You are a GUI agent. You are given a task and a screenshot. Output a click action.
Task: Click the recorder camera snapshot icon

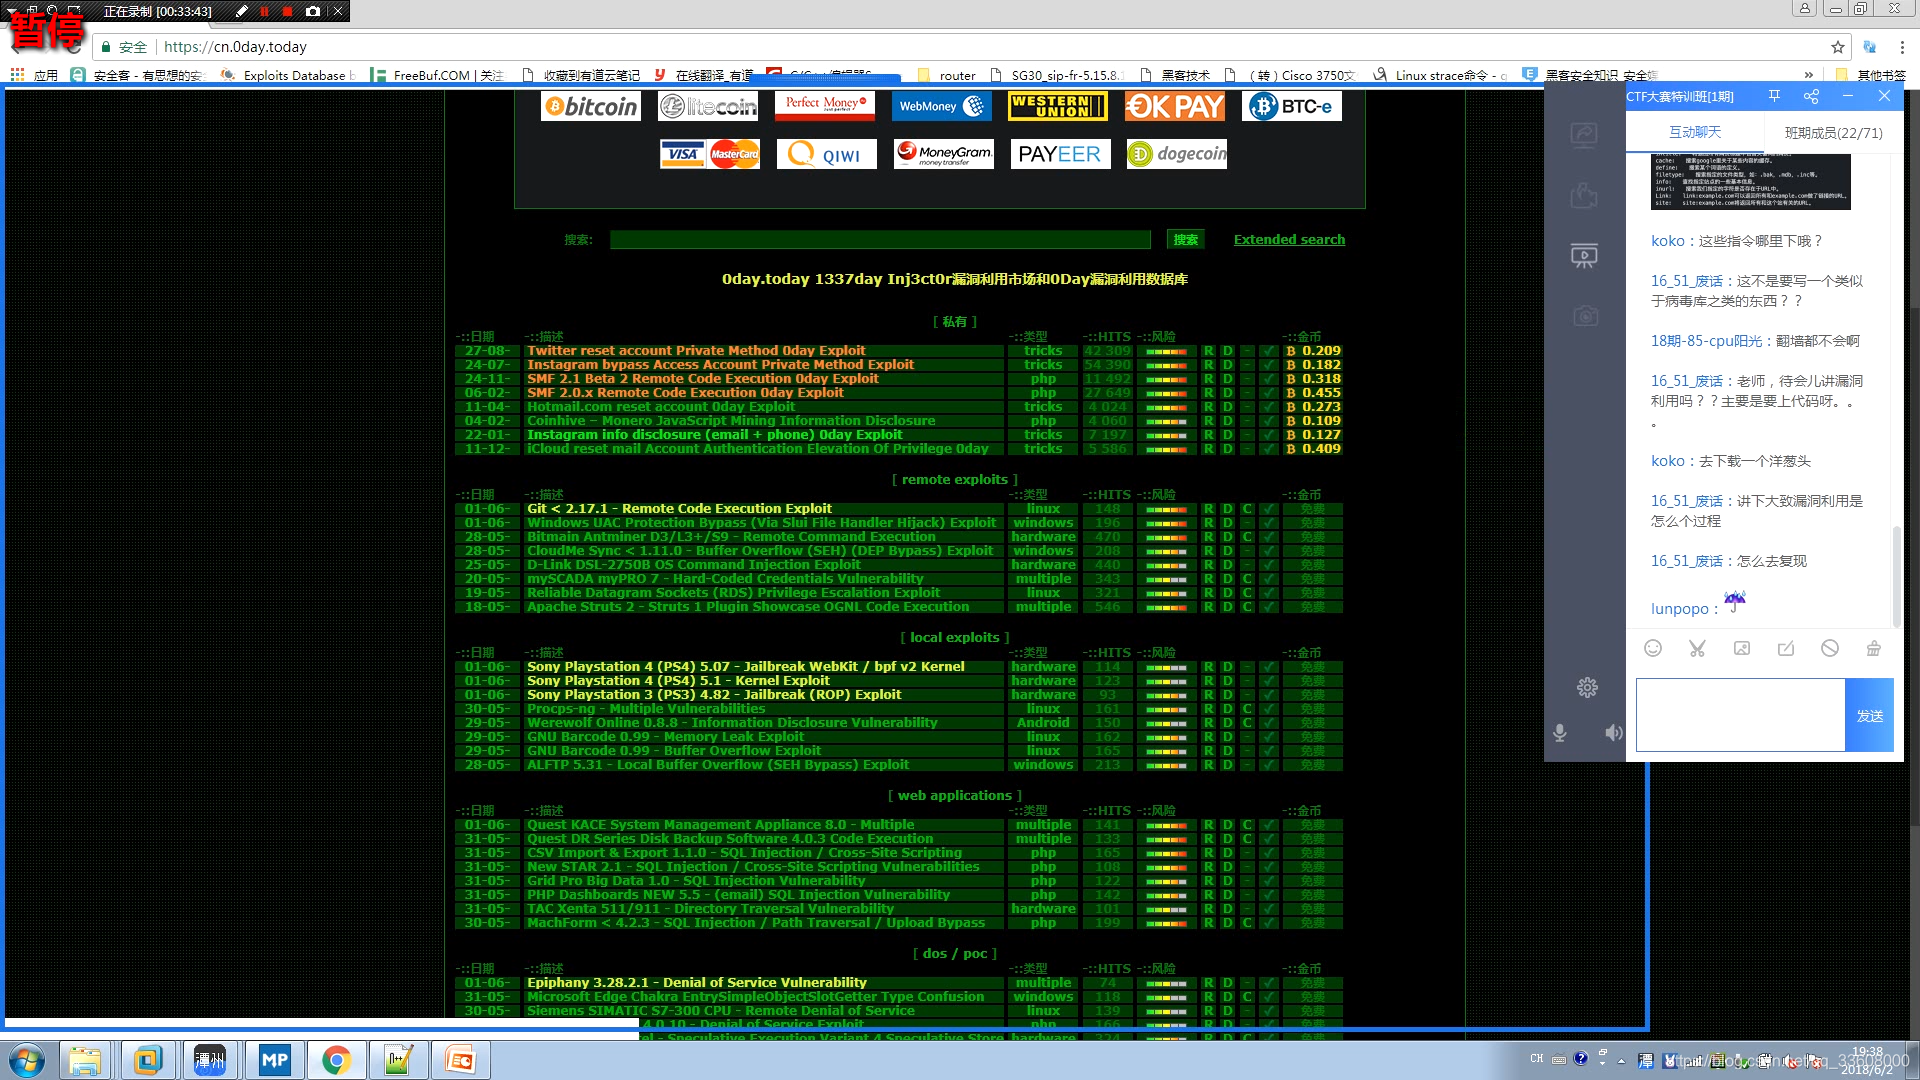pyautogui.click(x=313, y=11)
